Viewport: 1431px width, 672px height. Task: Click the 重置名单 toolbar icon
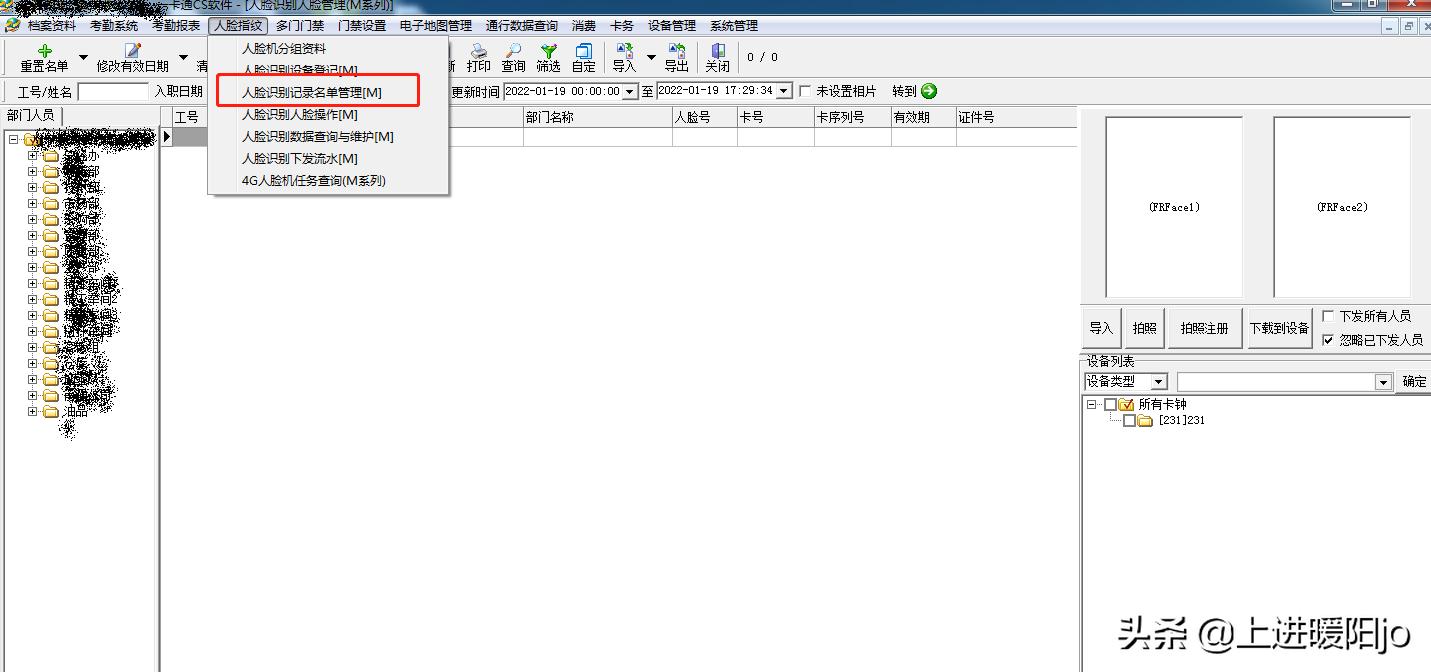tap(45, 51)
